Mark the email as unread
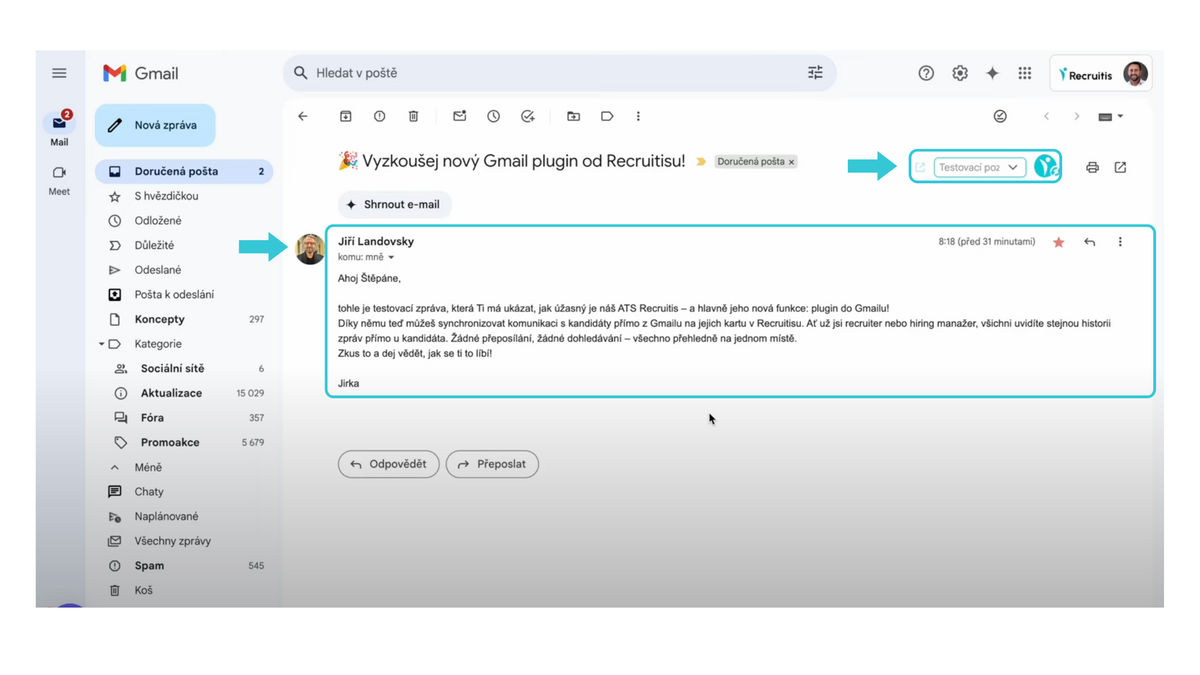This screenshot has width=1200, height=675. point(459,116)
